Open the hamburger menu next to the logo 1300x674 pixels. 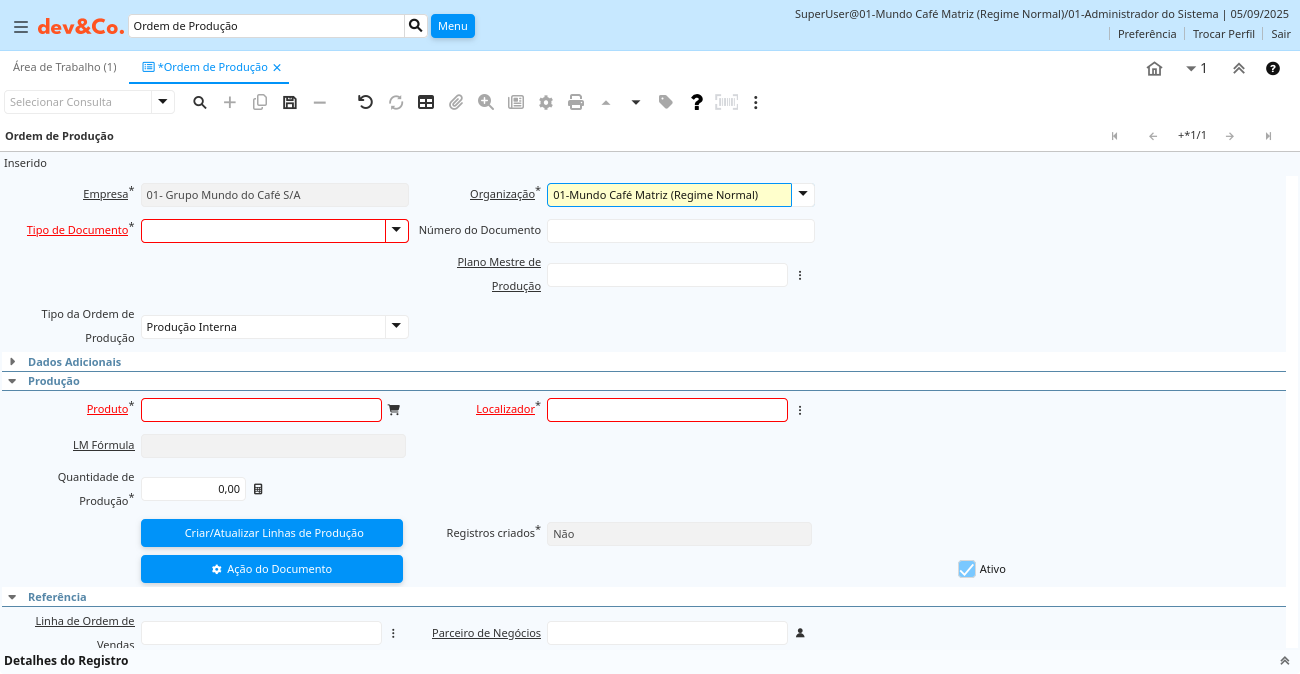click(20, 26)
